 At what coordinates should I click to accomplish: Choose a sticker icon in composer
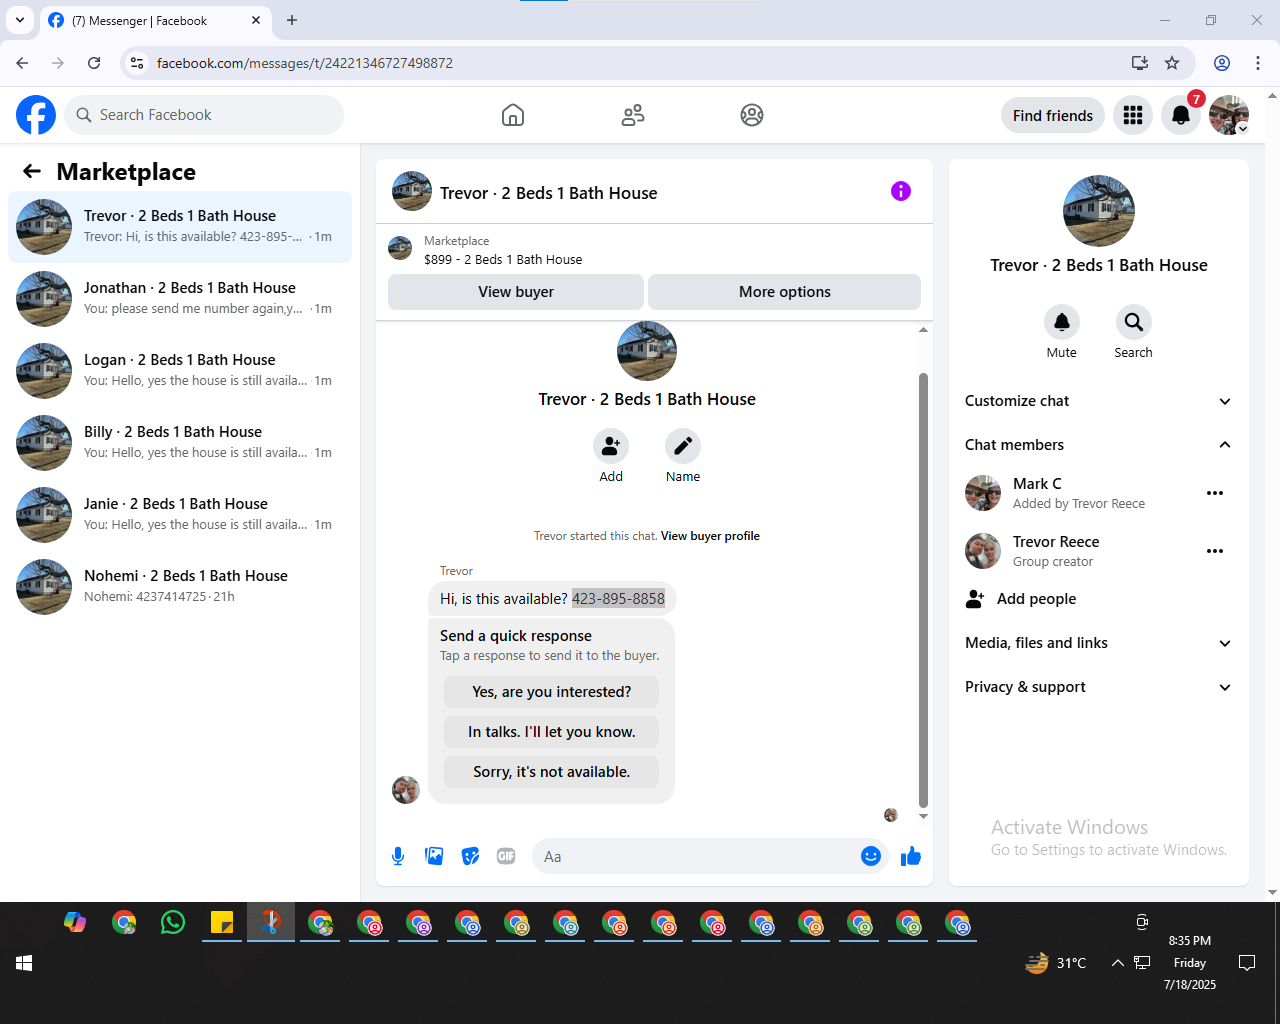pyautogui.click(x=470, y=856)
